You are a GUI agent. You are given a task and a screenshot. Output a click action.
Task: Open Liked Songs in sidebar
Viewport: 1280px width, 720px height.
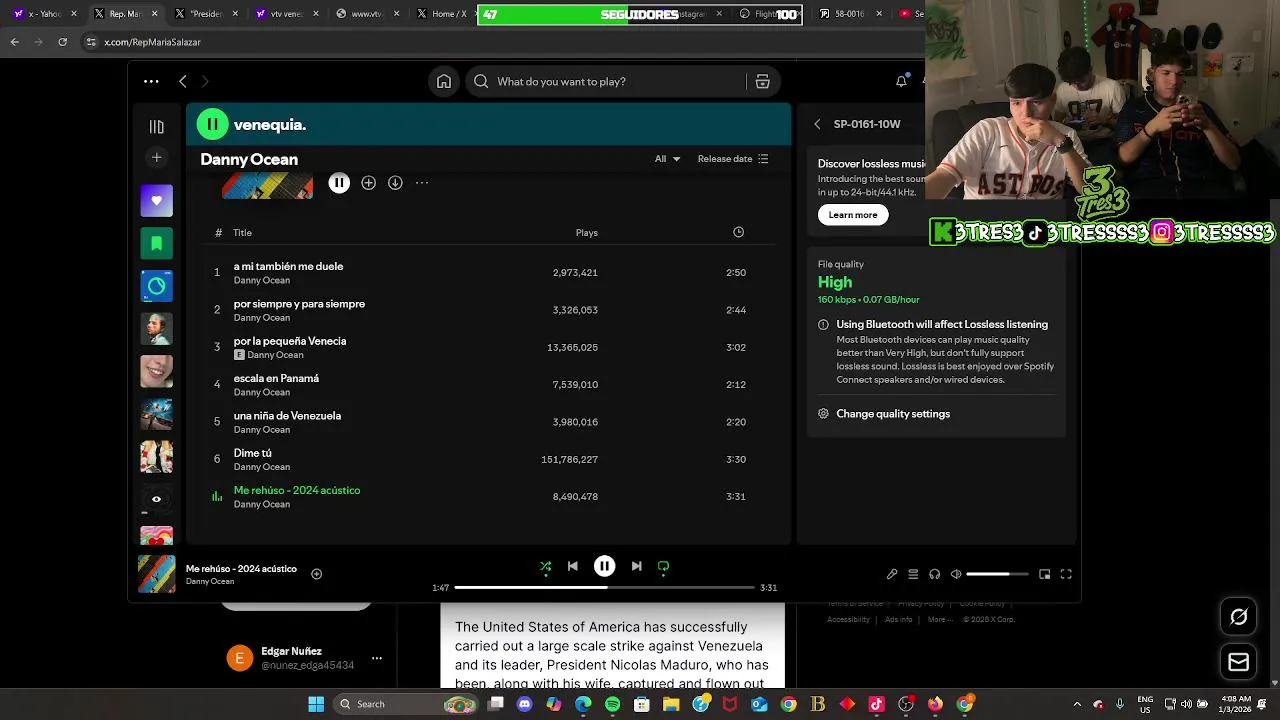tap(156, 201)
